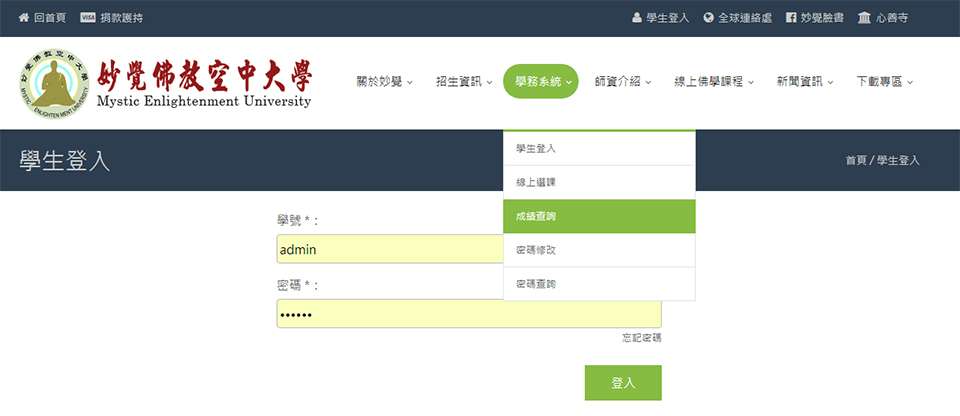Click the home icon beside 回首頁
This screenshot has height=416, width=960.
coord(24,18)
